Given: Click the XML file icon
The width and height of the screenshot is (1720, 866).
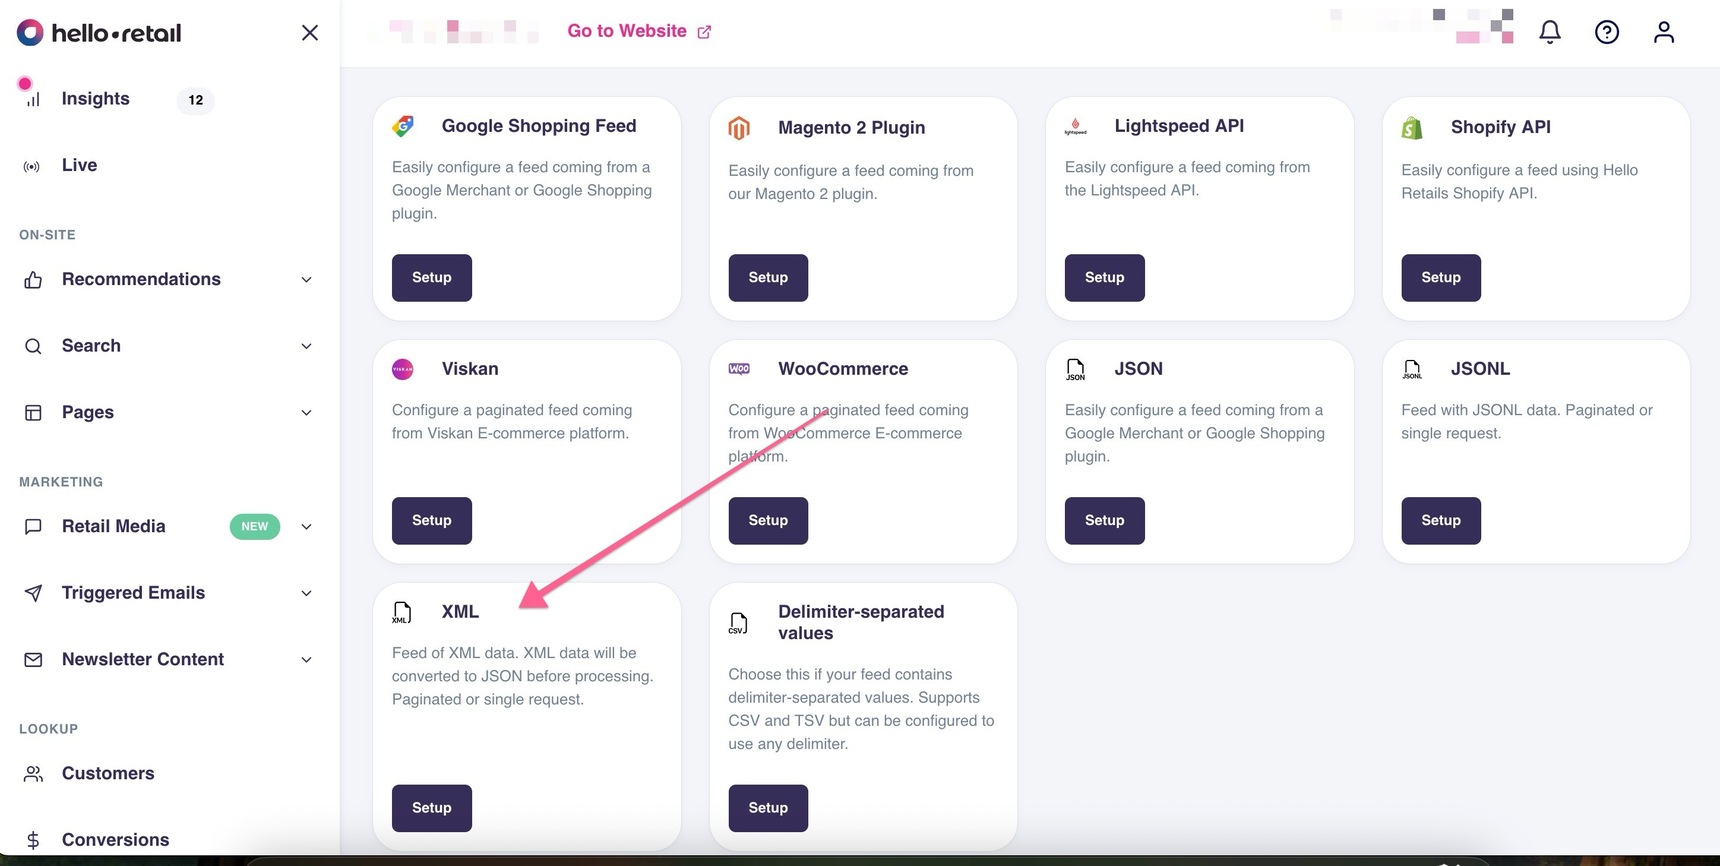Looking at the screenshot, I should click(402, 612).
